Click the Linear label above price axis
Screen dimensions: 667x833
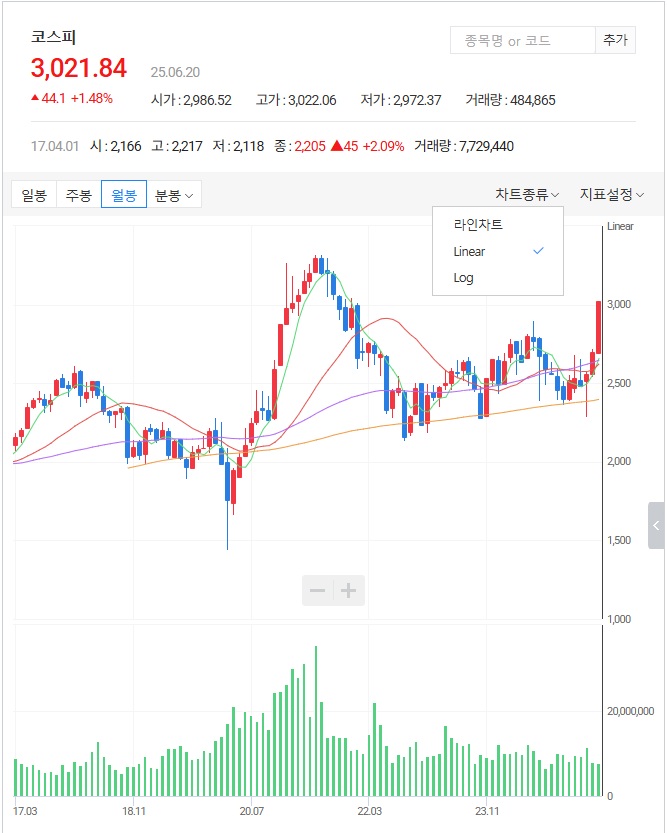point(620,226)
